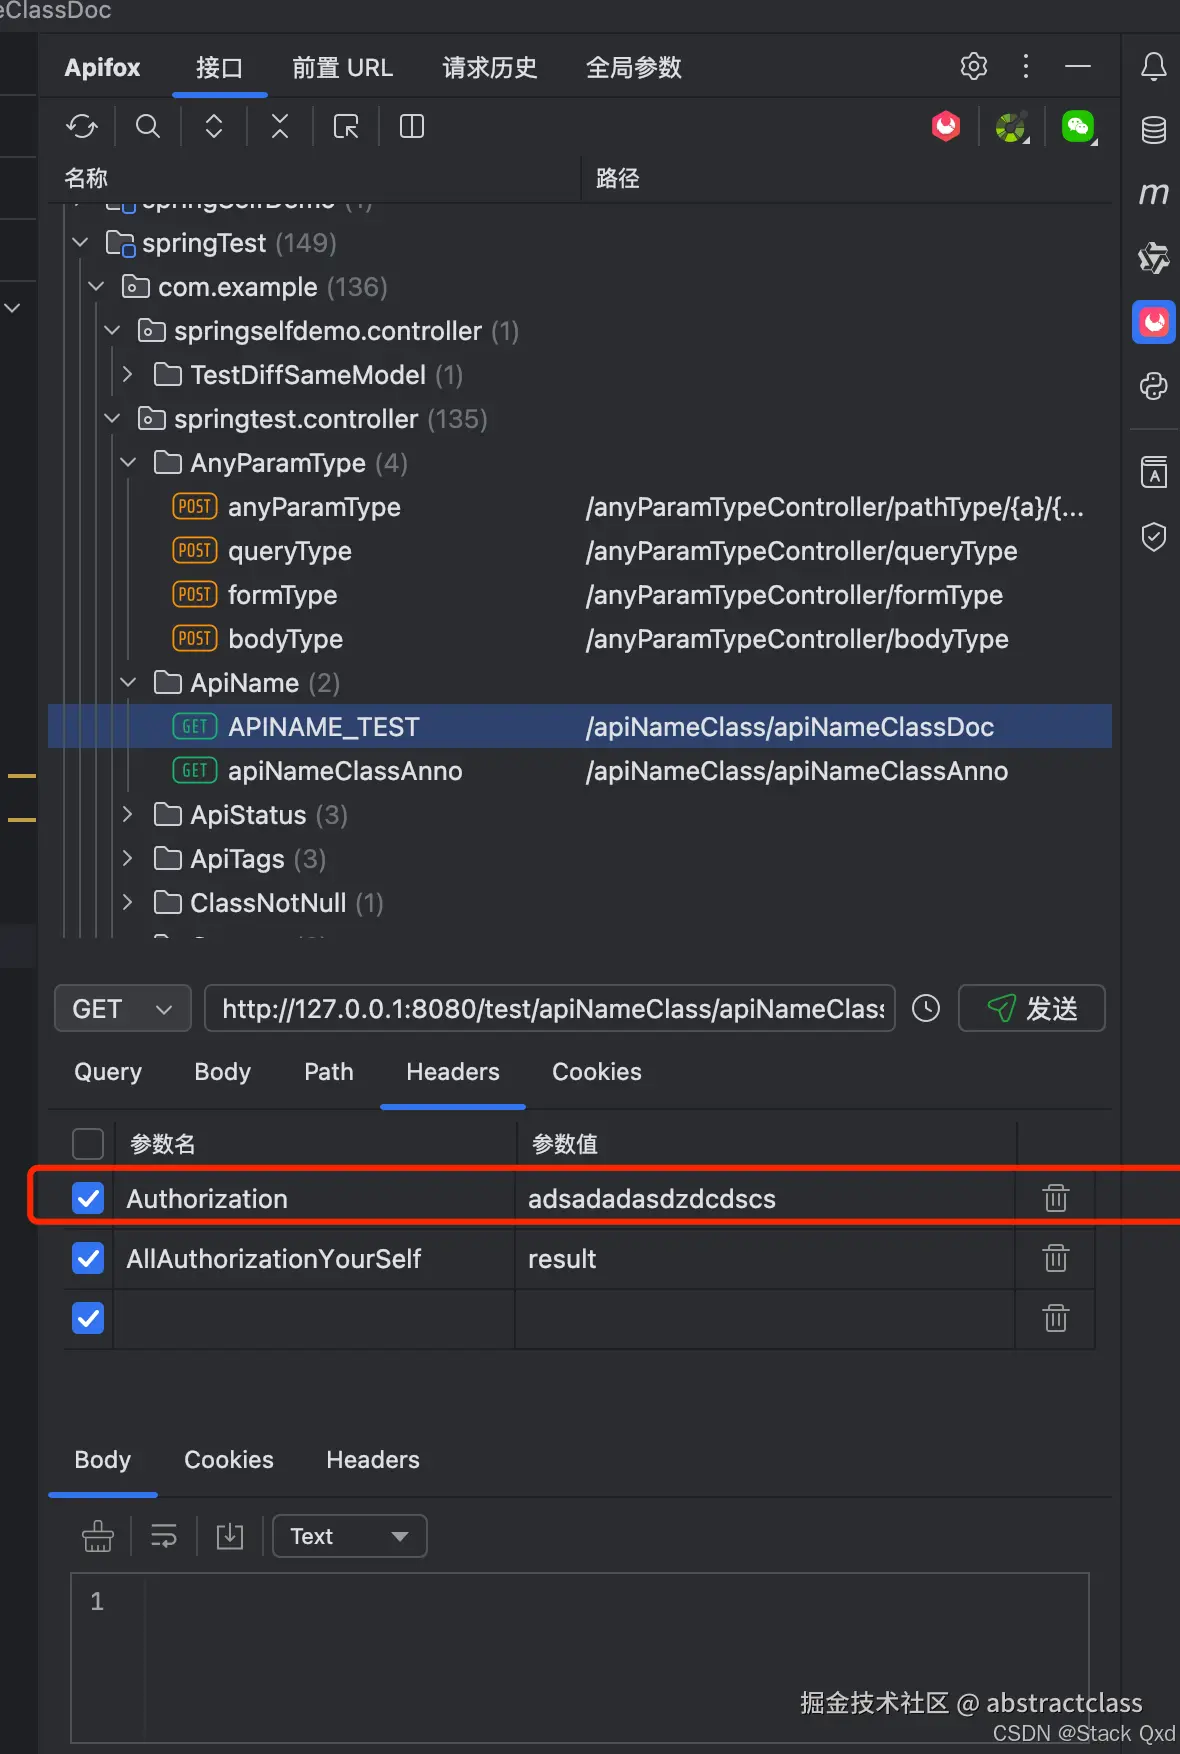Switch to the 请求历史 tab
Viewport: 1180px width, 1754px height.
pyautogui.click(x=490, y=68)
